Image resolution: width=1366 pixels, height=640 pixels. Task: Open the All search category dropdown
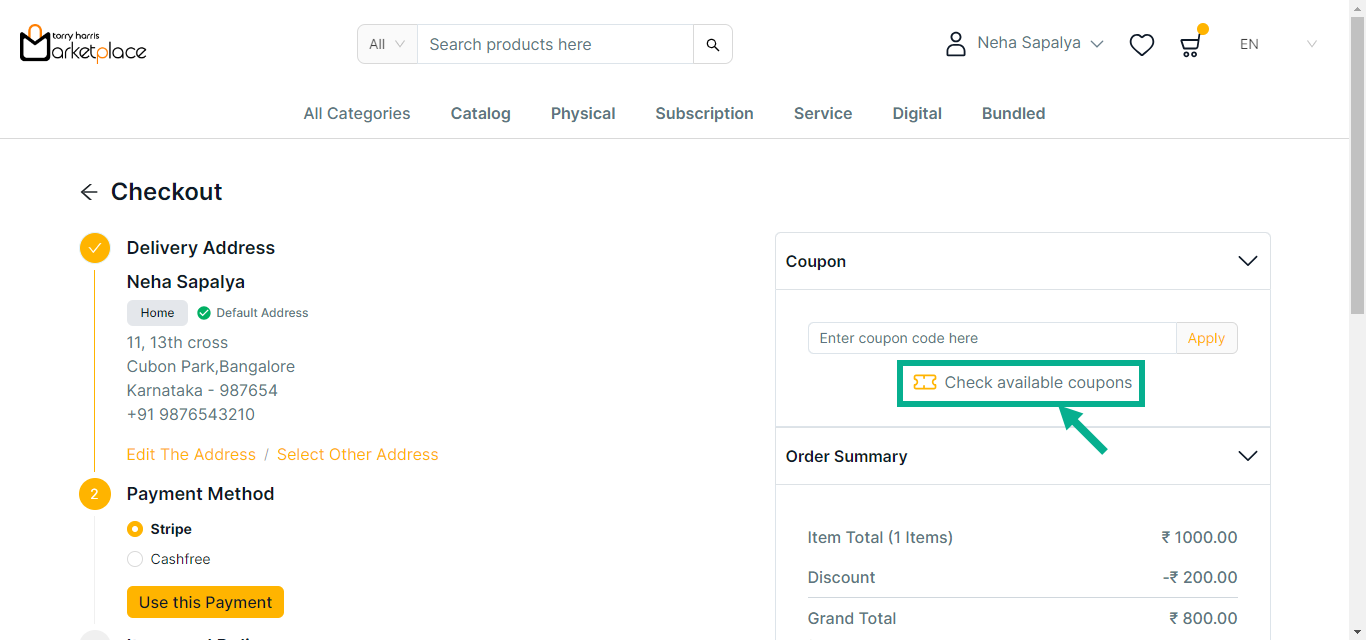click(387, 44)
